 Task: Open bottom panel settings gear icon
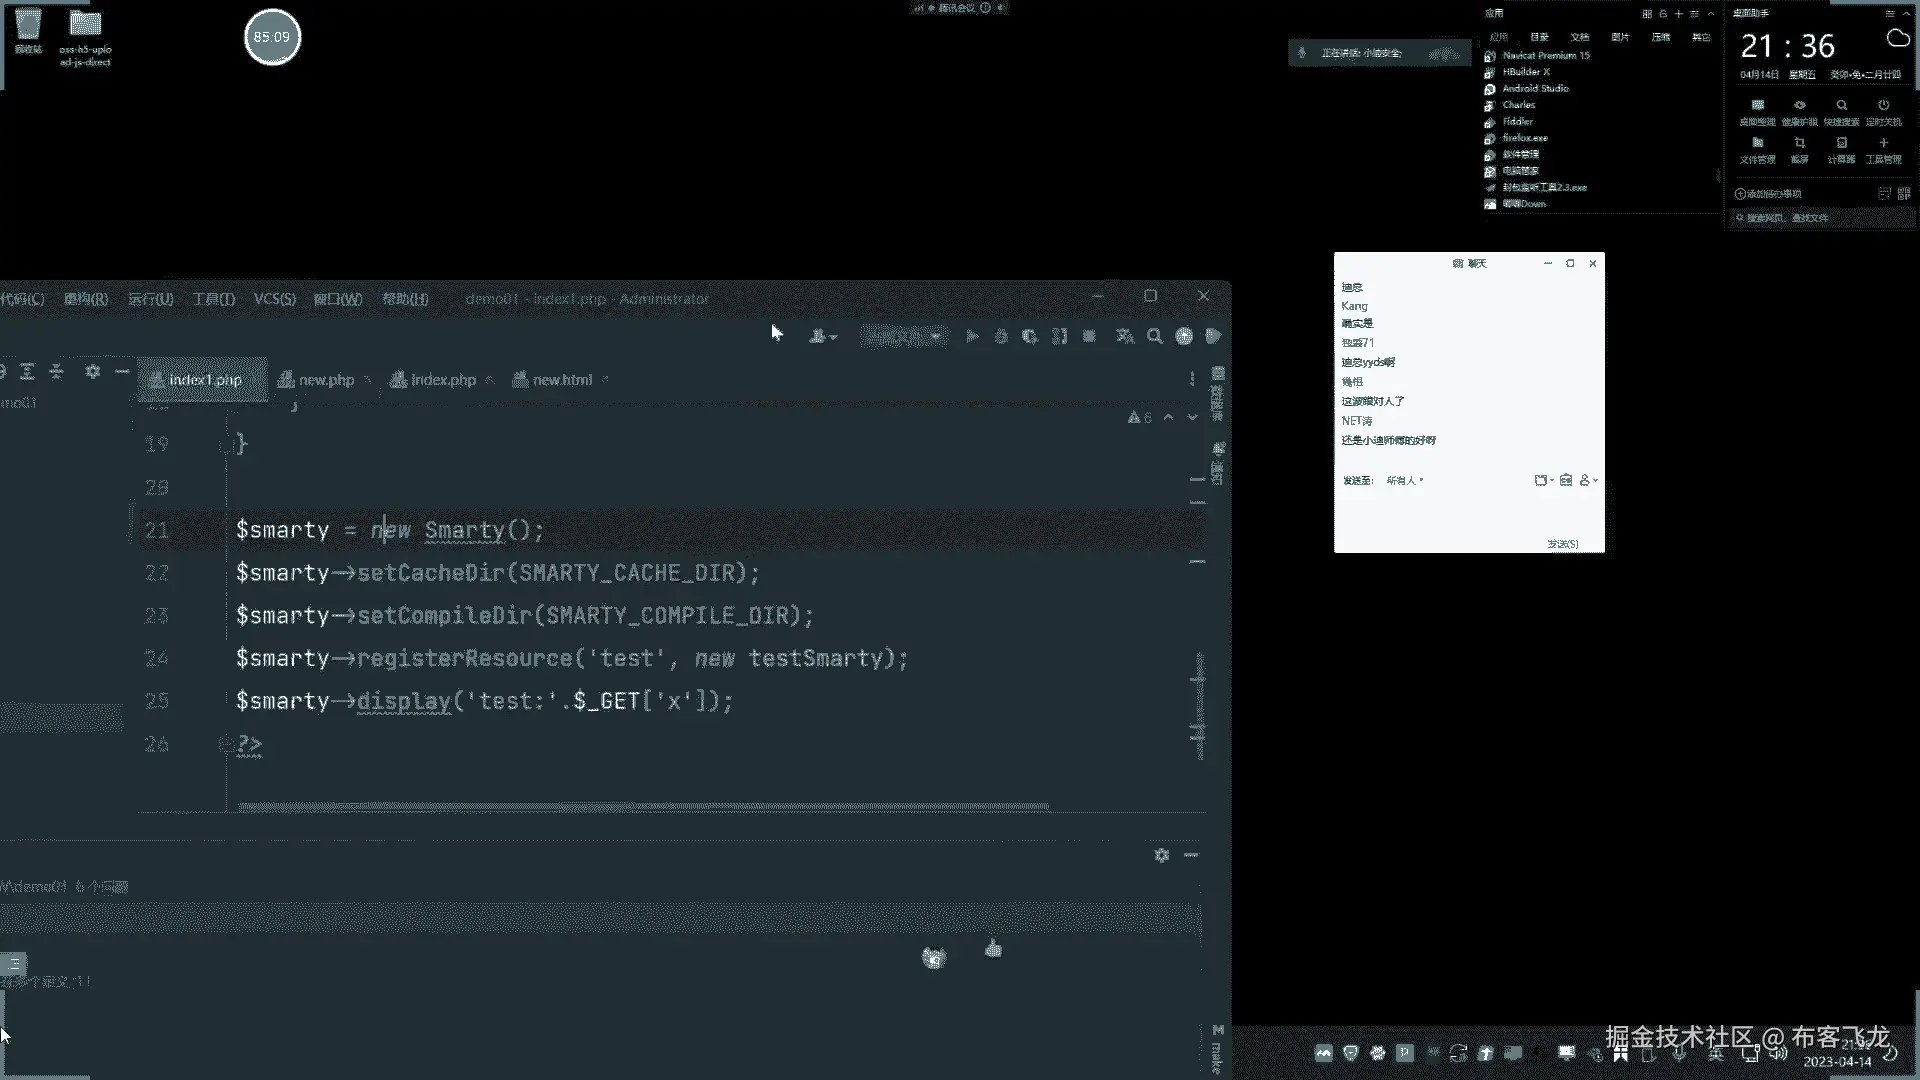point(1161,855)
